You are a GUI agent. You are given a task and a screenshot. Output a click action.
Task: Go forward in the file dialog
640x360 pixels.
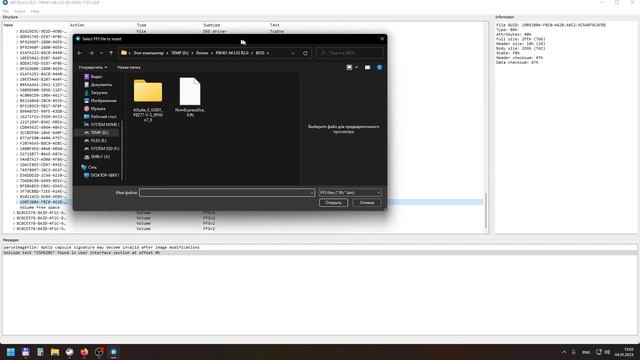pyautogui.click(x=91, y=53)
